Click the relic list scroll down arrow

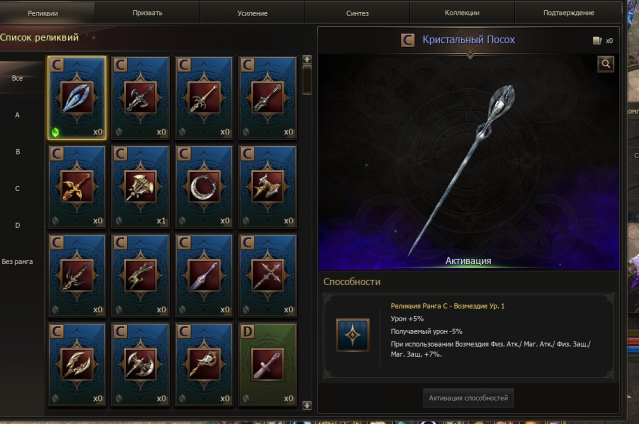[307, 405]
